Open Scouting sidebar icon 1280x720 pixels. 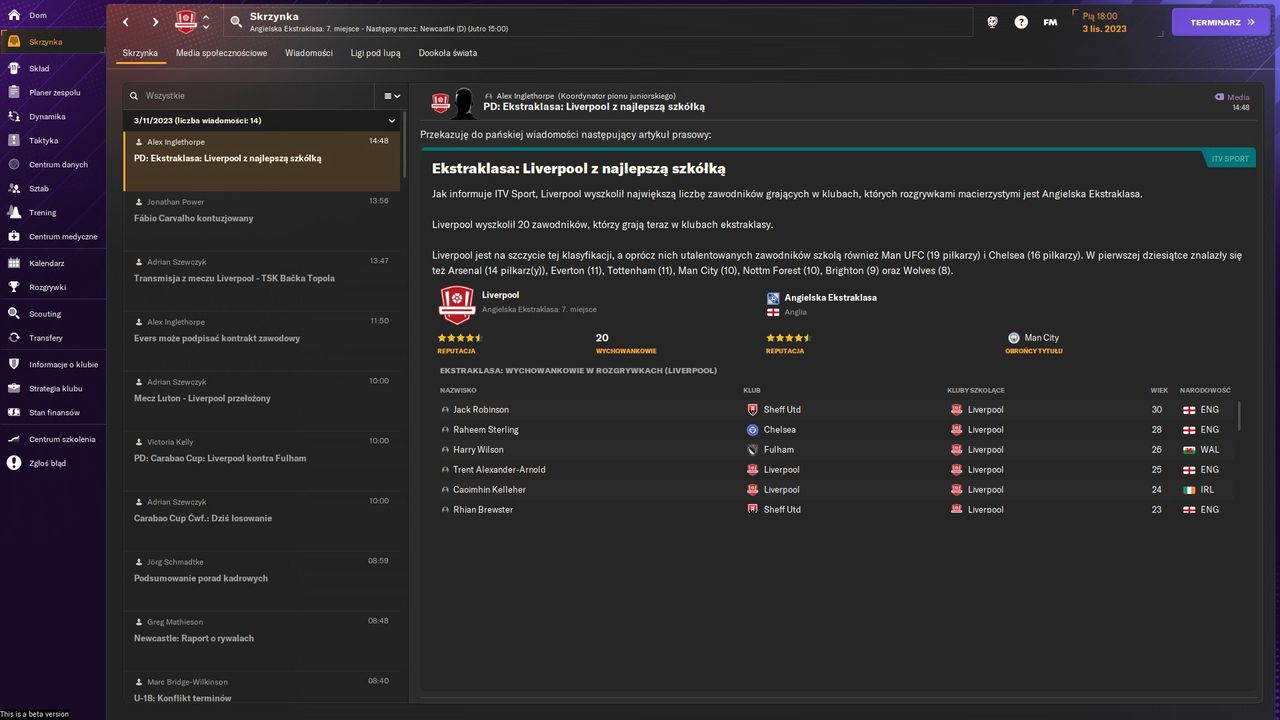(x=14, y=314)
